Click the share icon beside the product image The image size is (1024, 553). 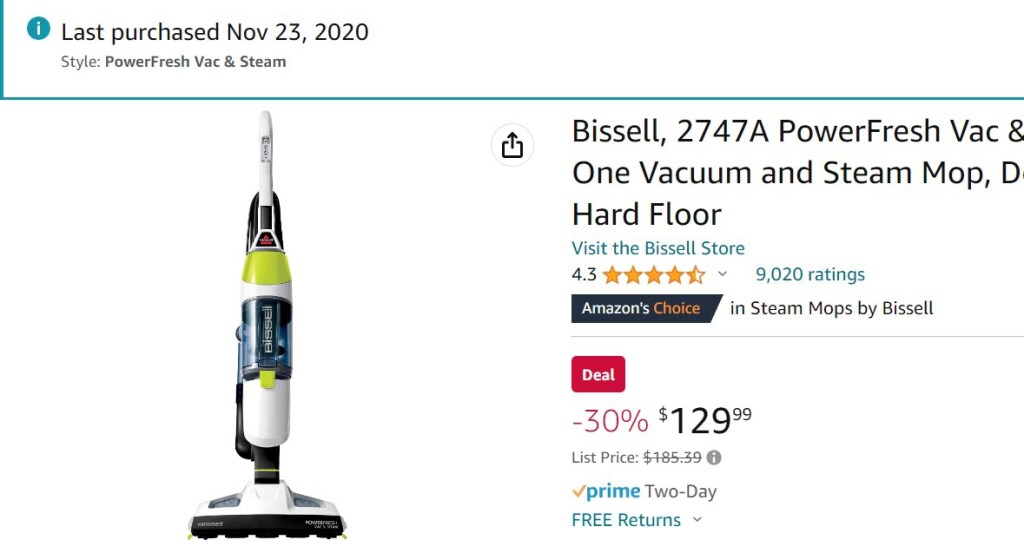point(512,146)
